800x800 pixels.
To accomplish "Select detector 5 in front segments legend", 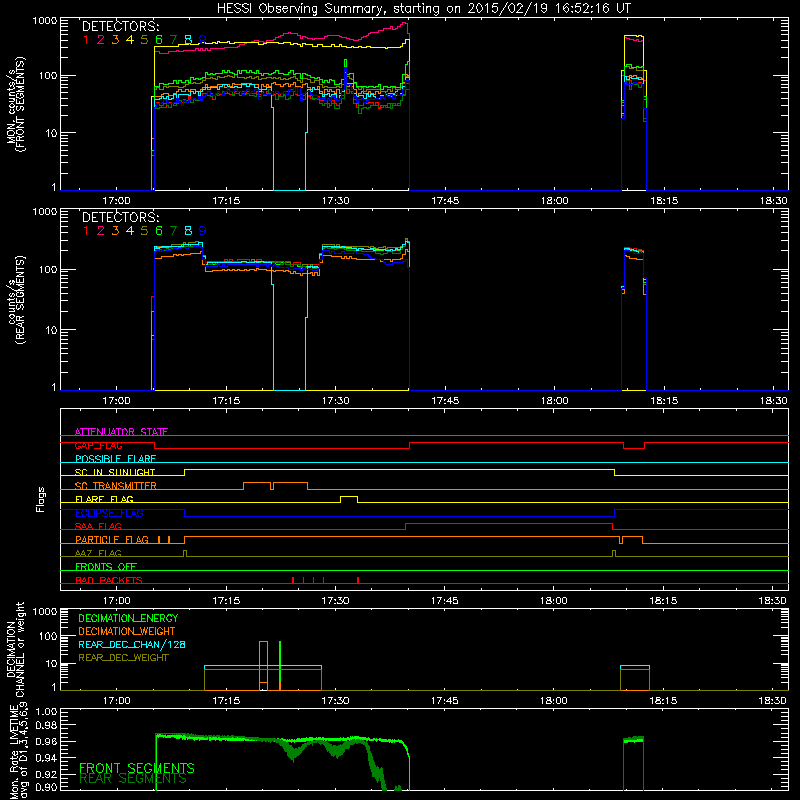I will tap(144, 40).
